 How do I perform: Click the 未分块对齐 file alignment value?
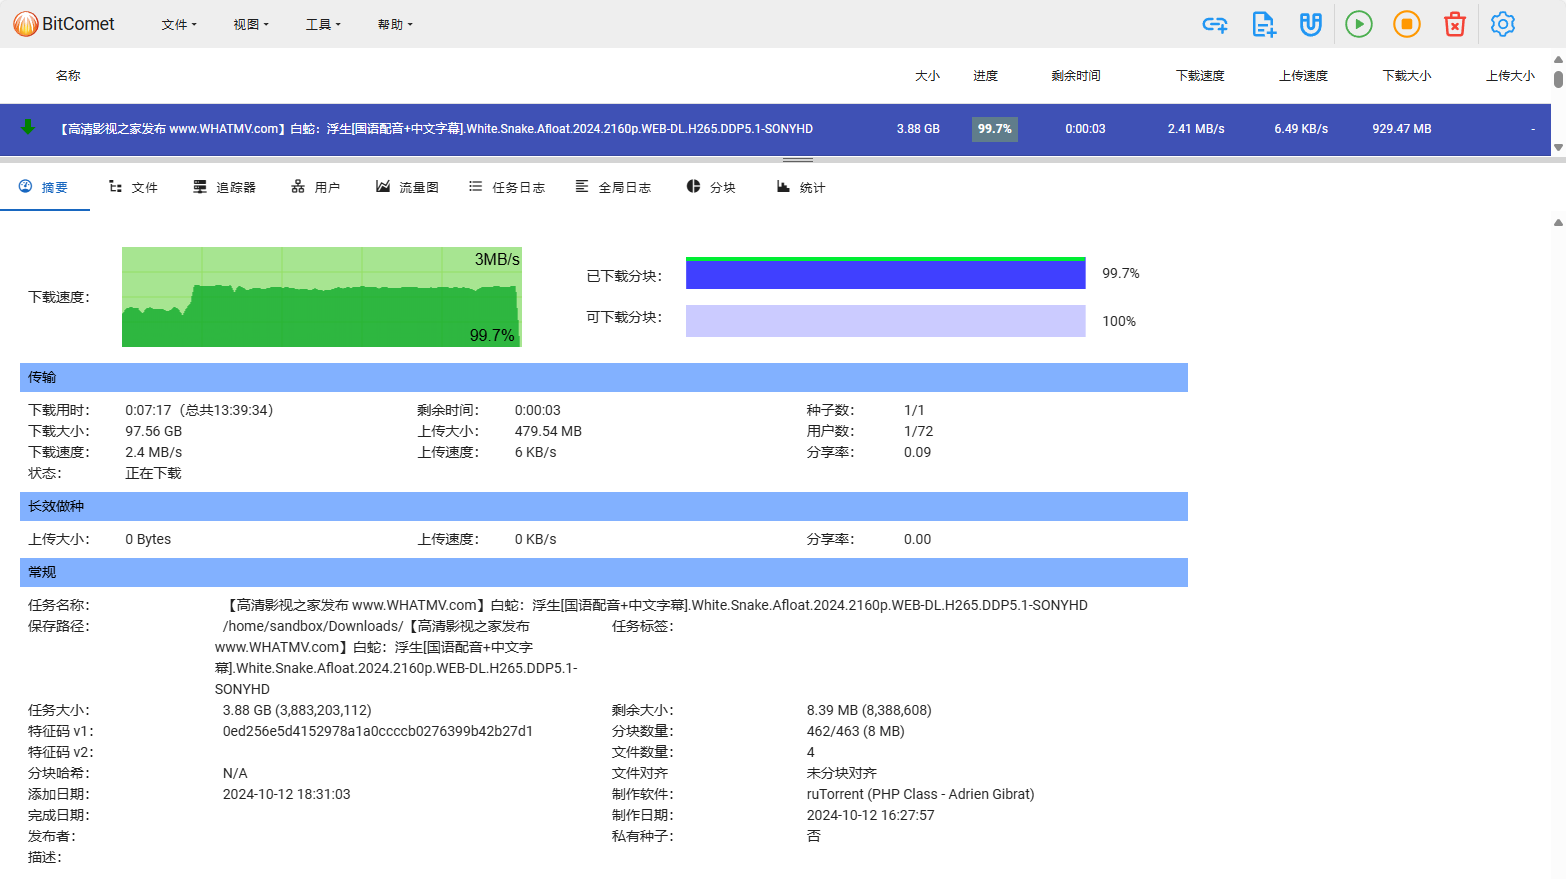842,773
